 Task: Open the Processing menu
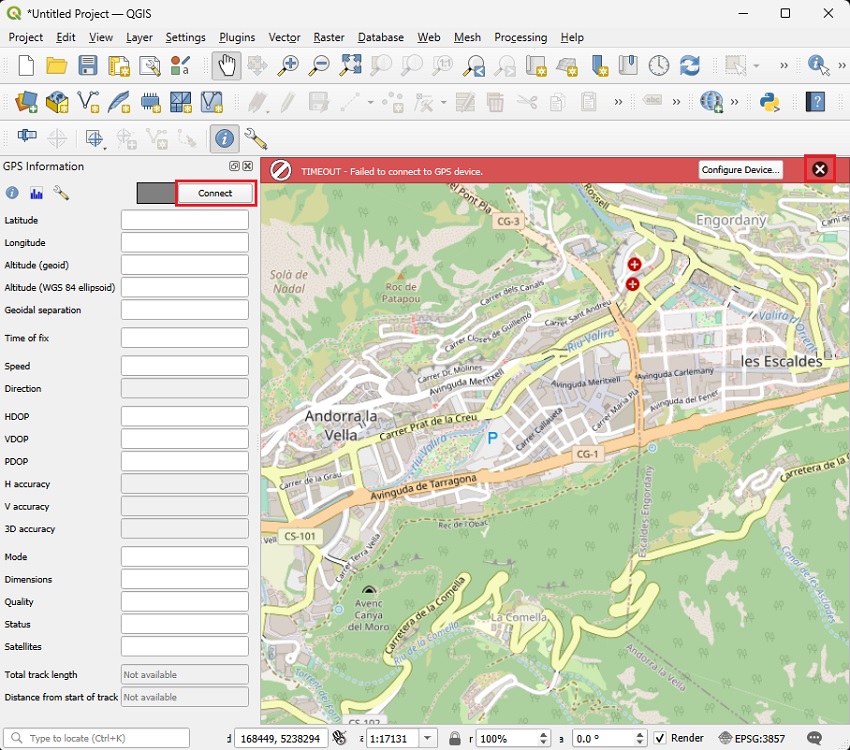[520, 37]
